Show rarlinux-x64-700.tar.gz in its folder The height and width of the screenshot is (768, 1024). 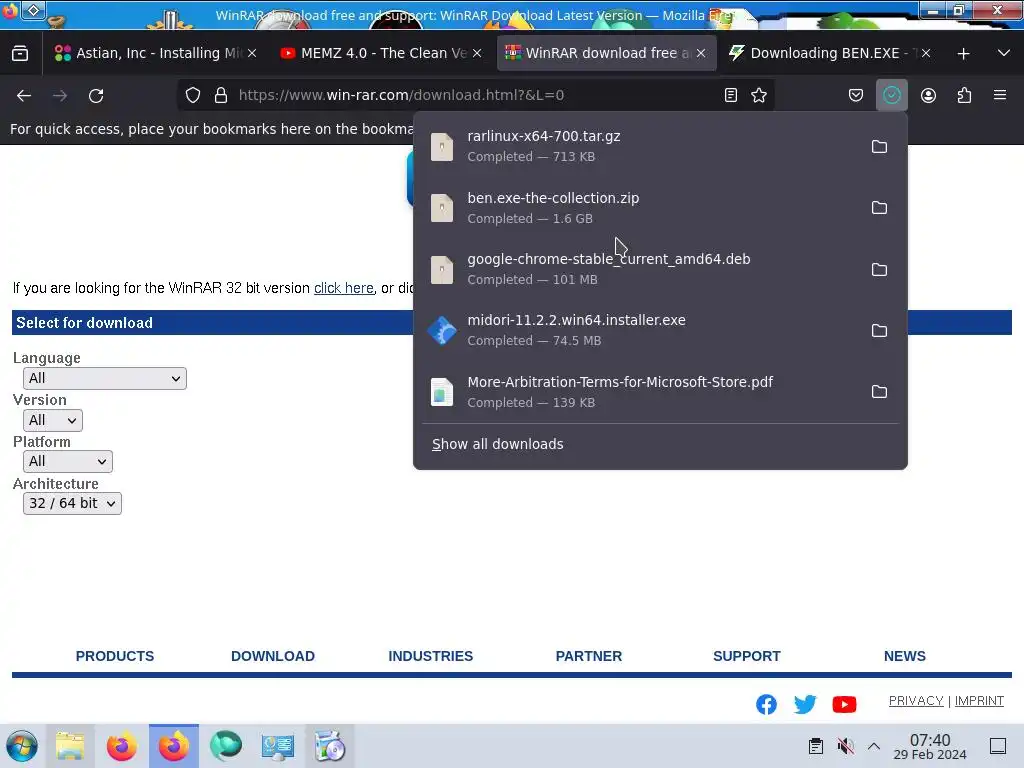pos(879,146)
